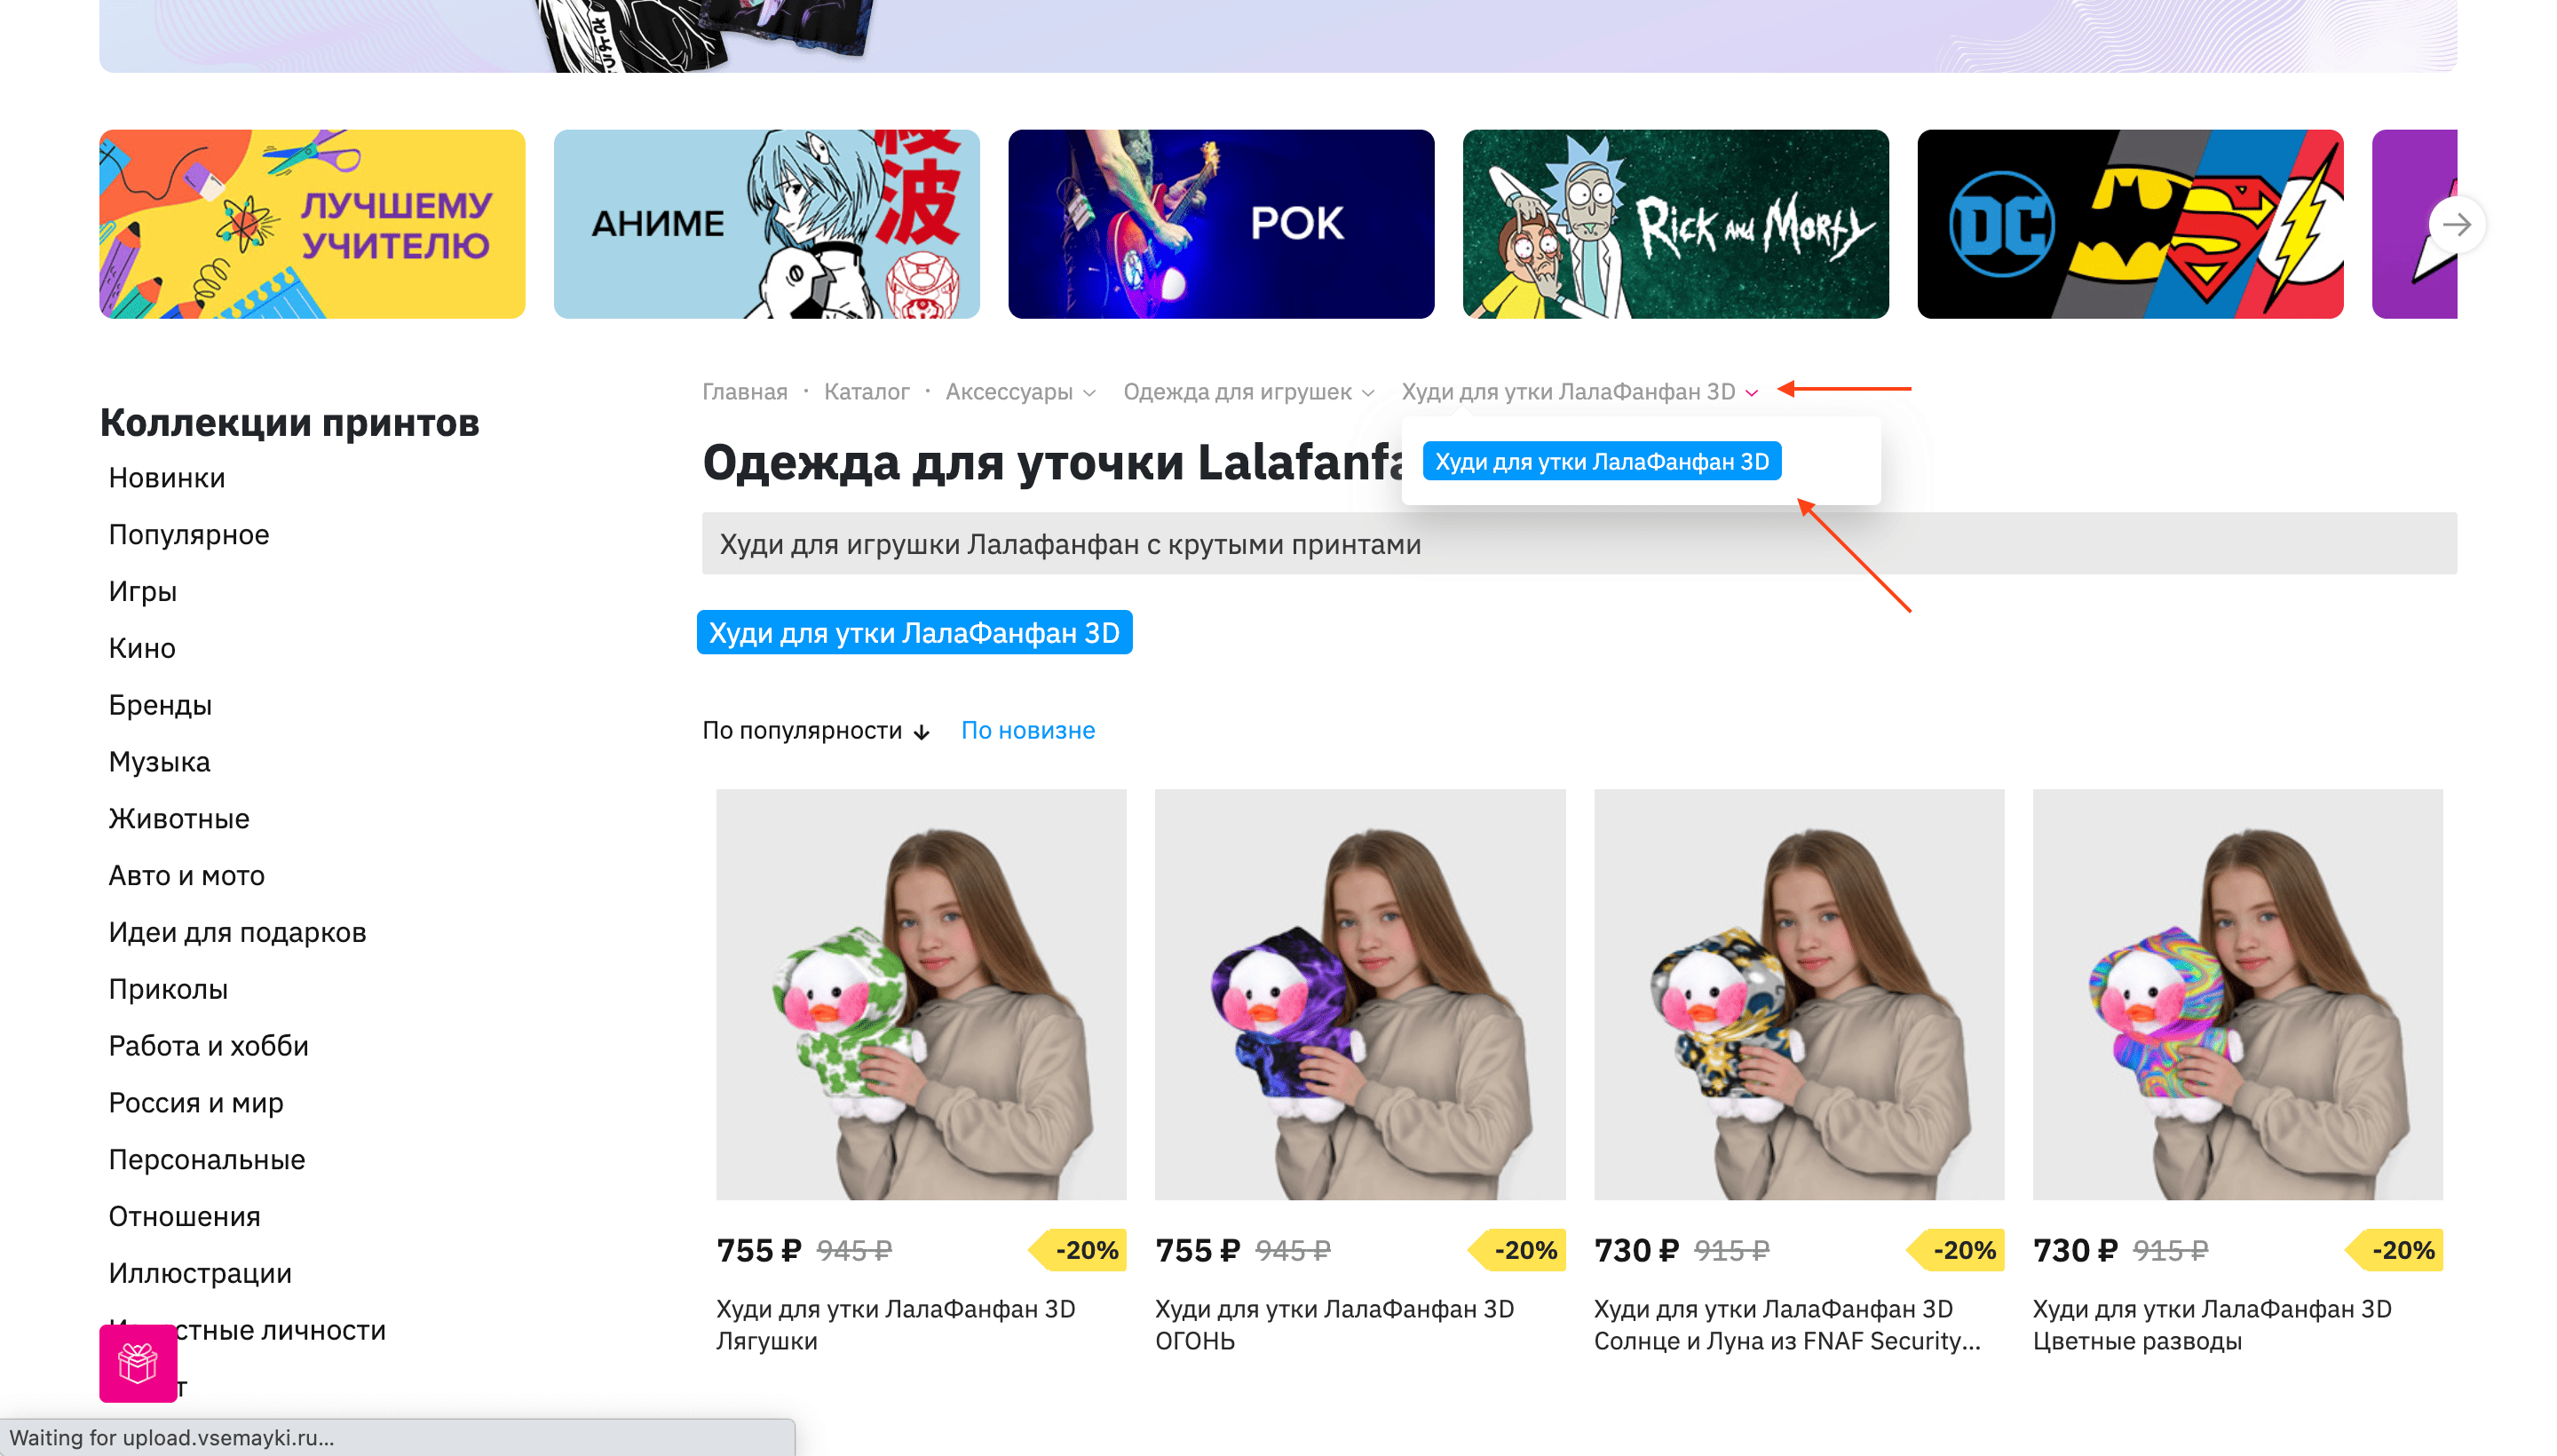Click the Каталог breadcrumb link
This screenshot has height=1456, width=2557.
(867, 390)
